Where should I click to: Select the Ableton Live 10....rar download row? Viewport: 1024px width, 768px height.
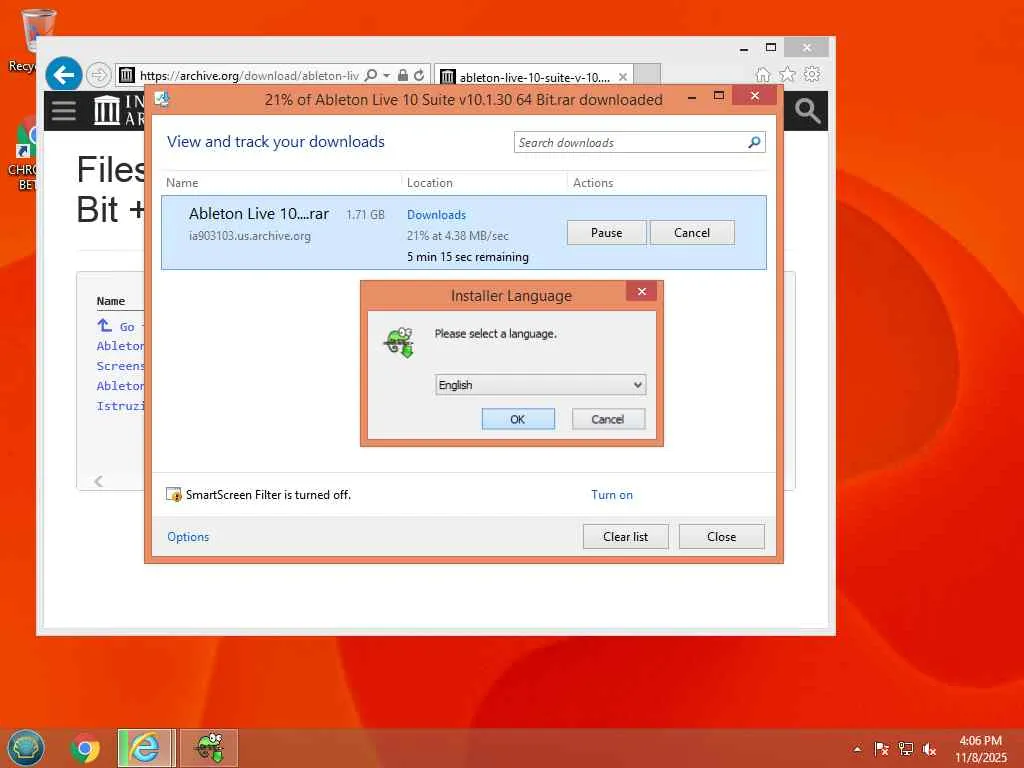click(464, 232)
